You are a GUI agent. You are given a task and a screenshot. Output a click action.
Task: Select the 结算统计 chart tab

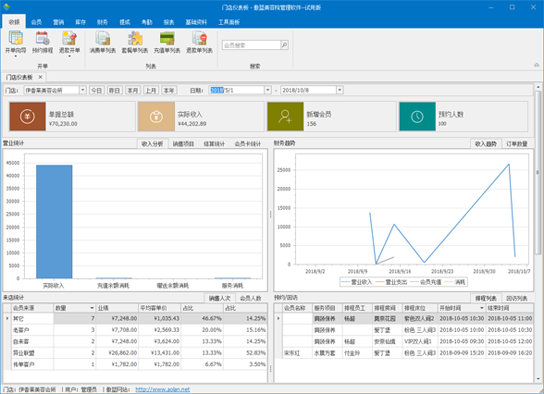pyautogui.click(x=214, y=144)
